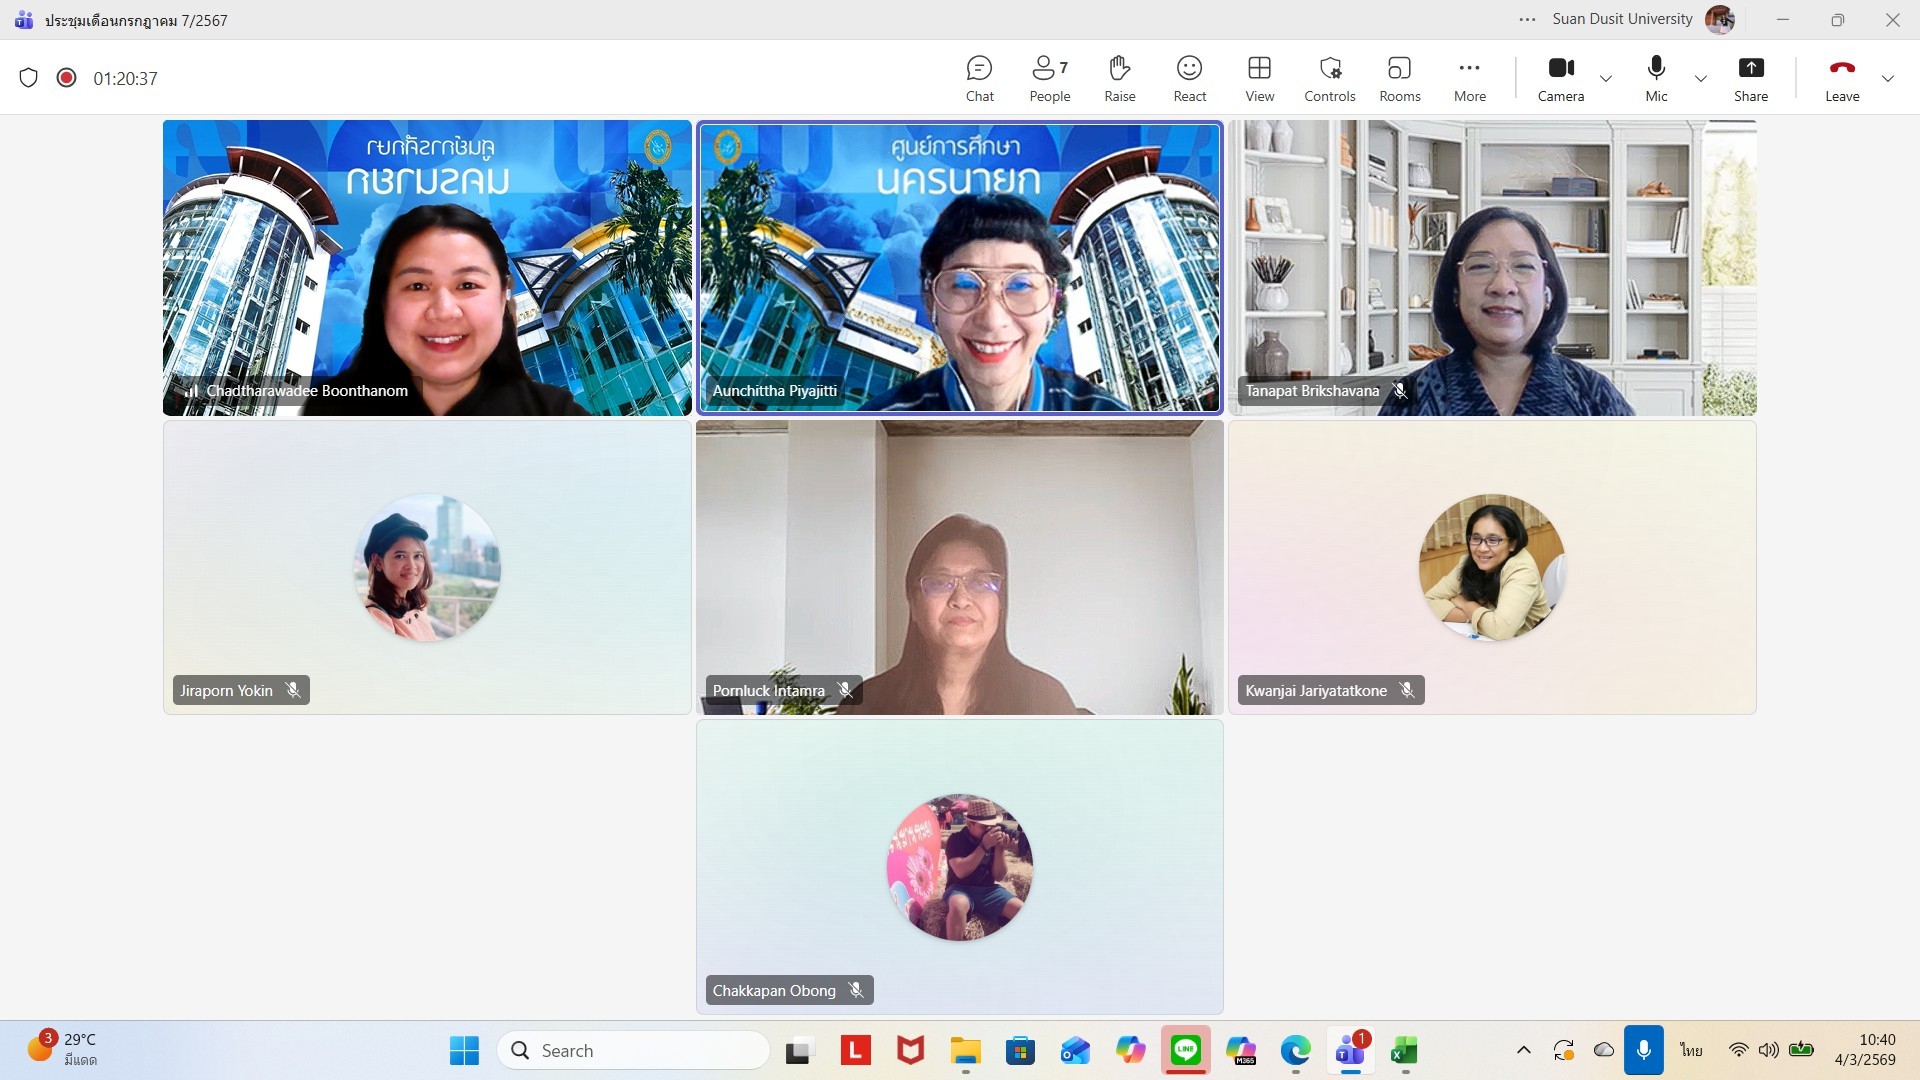Expand the Camera options dropdown arrow
The height and width of the screenshot is (1080, 1920).
(x=1606, y=78)
